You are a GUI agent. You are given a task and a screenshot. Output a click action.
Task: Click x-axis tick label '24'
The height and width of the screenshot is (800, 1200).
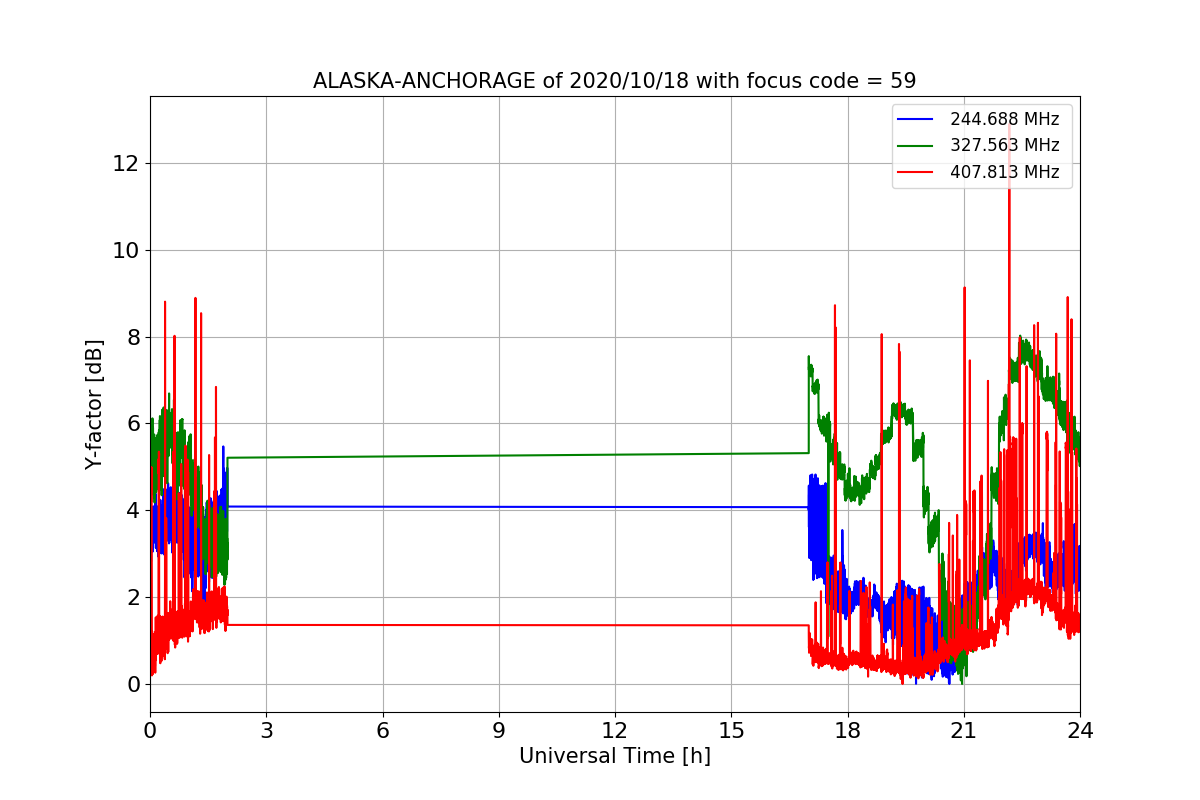[x=1080, y=731]
